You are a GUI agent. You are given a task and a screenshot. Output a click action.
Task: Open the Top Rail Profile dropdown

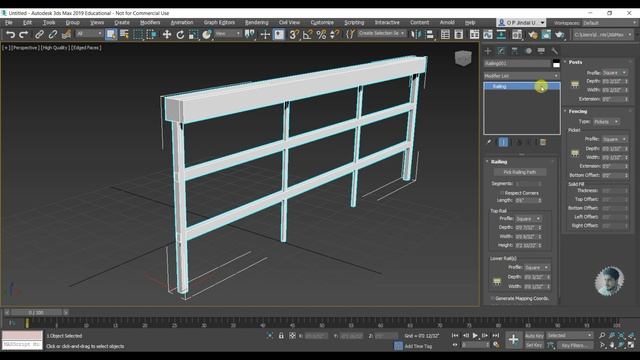pos(528,219)
